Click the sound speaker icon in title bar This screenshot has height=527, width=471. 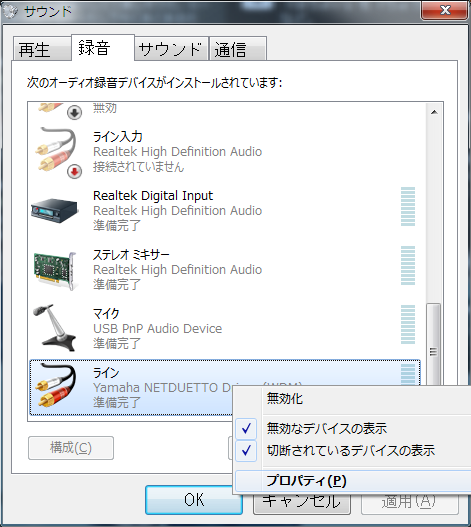[10, 11]
